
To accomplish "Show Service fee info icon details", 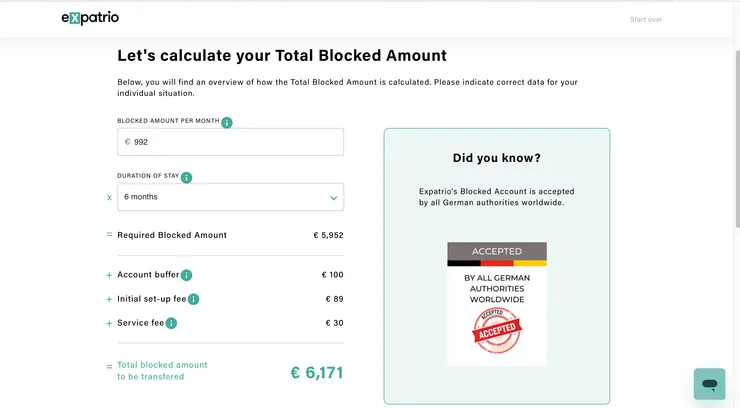I will tap(171, 323).
